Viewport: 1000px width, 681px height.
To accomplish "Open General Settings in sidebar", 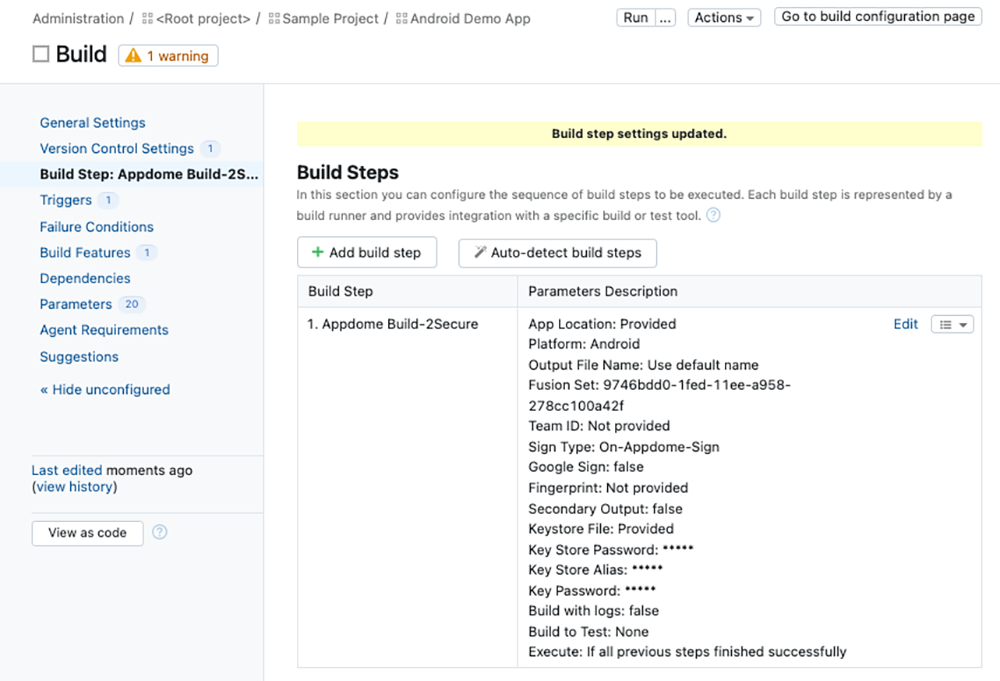I will pyautogui.click(x=92, y=122).
